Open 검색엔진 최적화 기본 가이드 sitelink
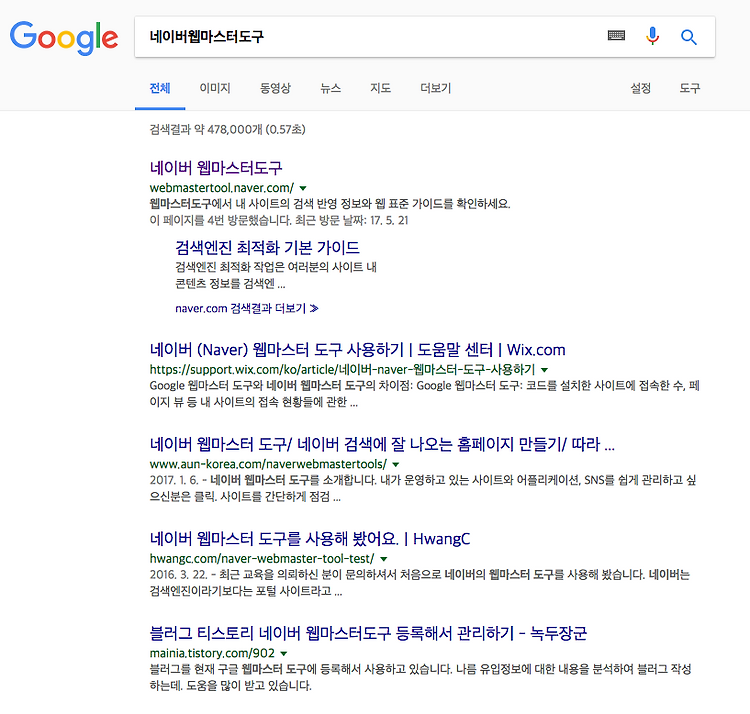The height and width of the screenshot is (714, 750). point(267,248)
